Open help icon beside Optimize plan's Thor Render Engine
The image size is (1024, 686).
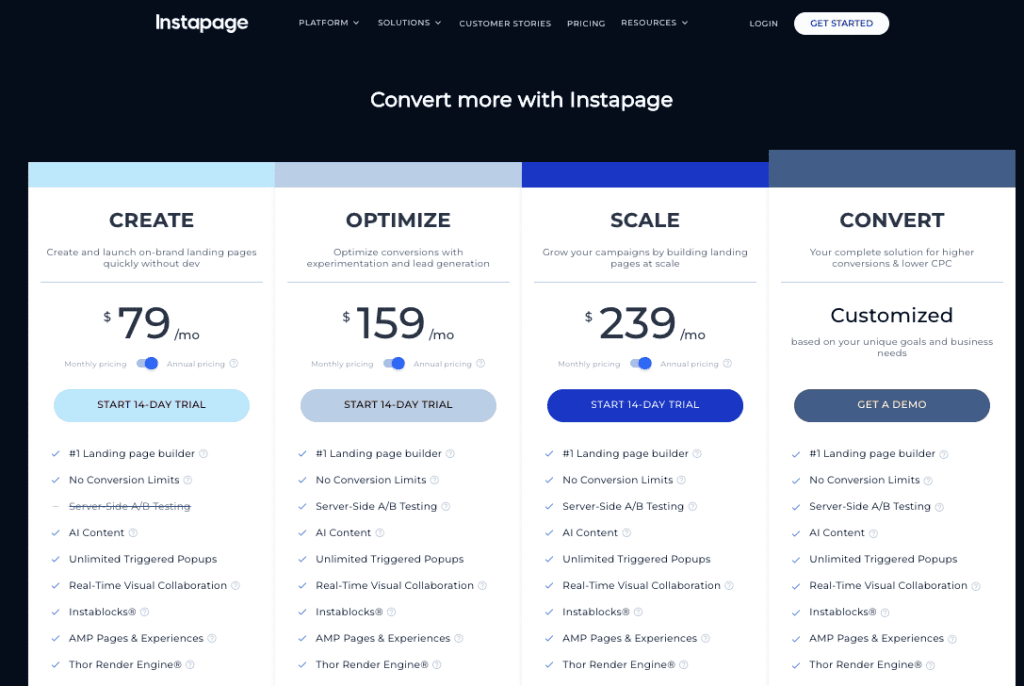(x=436, y=664)
